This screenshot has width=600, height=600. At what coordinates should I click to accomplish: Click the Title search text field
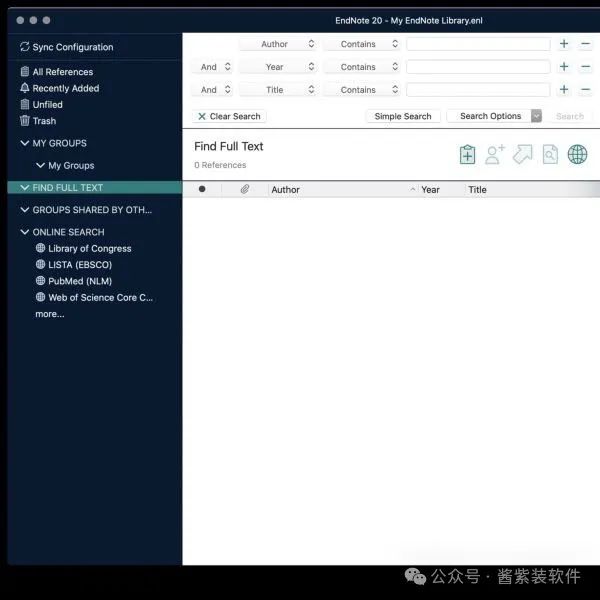(478, 90)
